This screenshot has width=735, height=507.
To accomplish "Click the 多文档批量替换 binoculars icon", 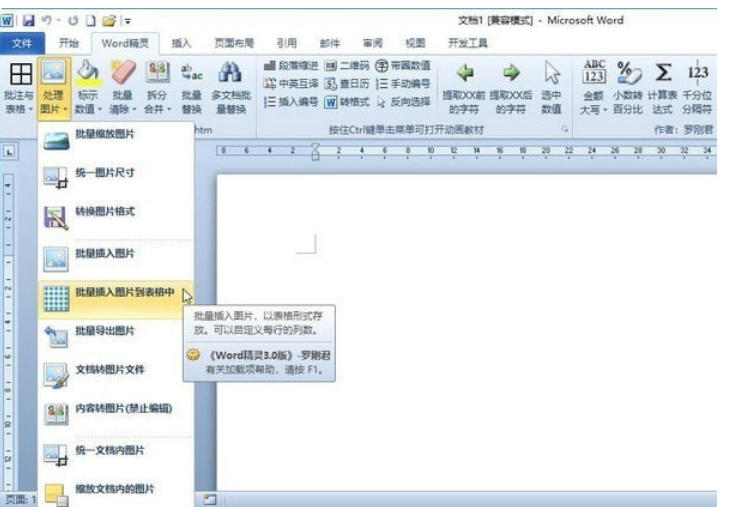I will point(232,75).
